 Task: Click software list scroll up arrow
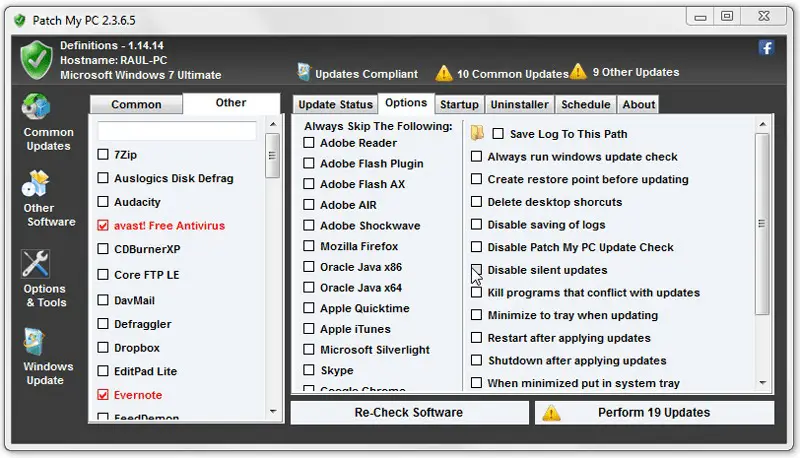273,124
